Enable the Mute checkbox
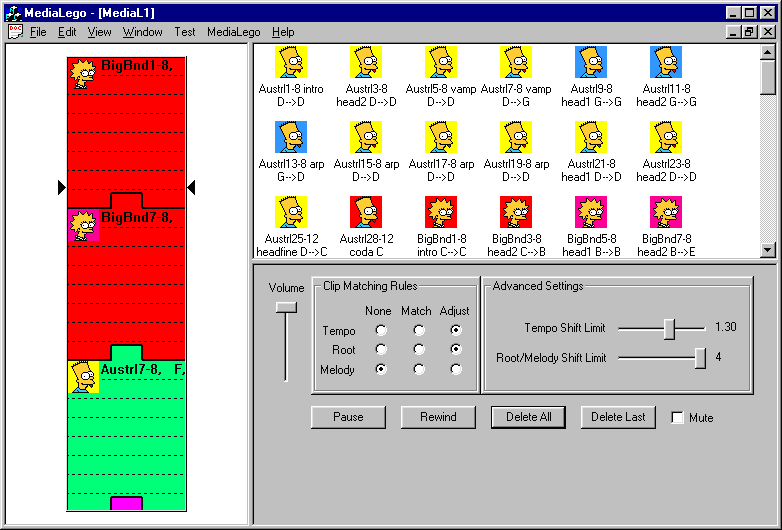 pyautogui.click(x=677, y=417)
